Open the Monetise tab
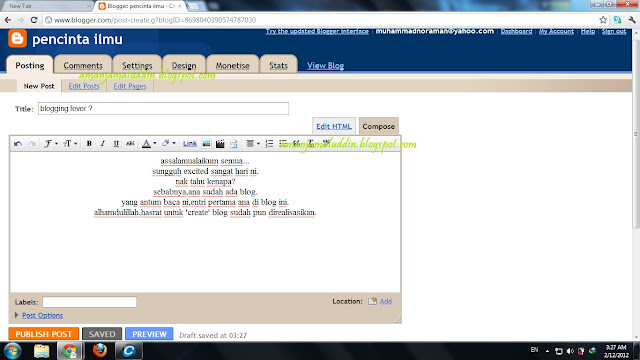 point(232,65)
